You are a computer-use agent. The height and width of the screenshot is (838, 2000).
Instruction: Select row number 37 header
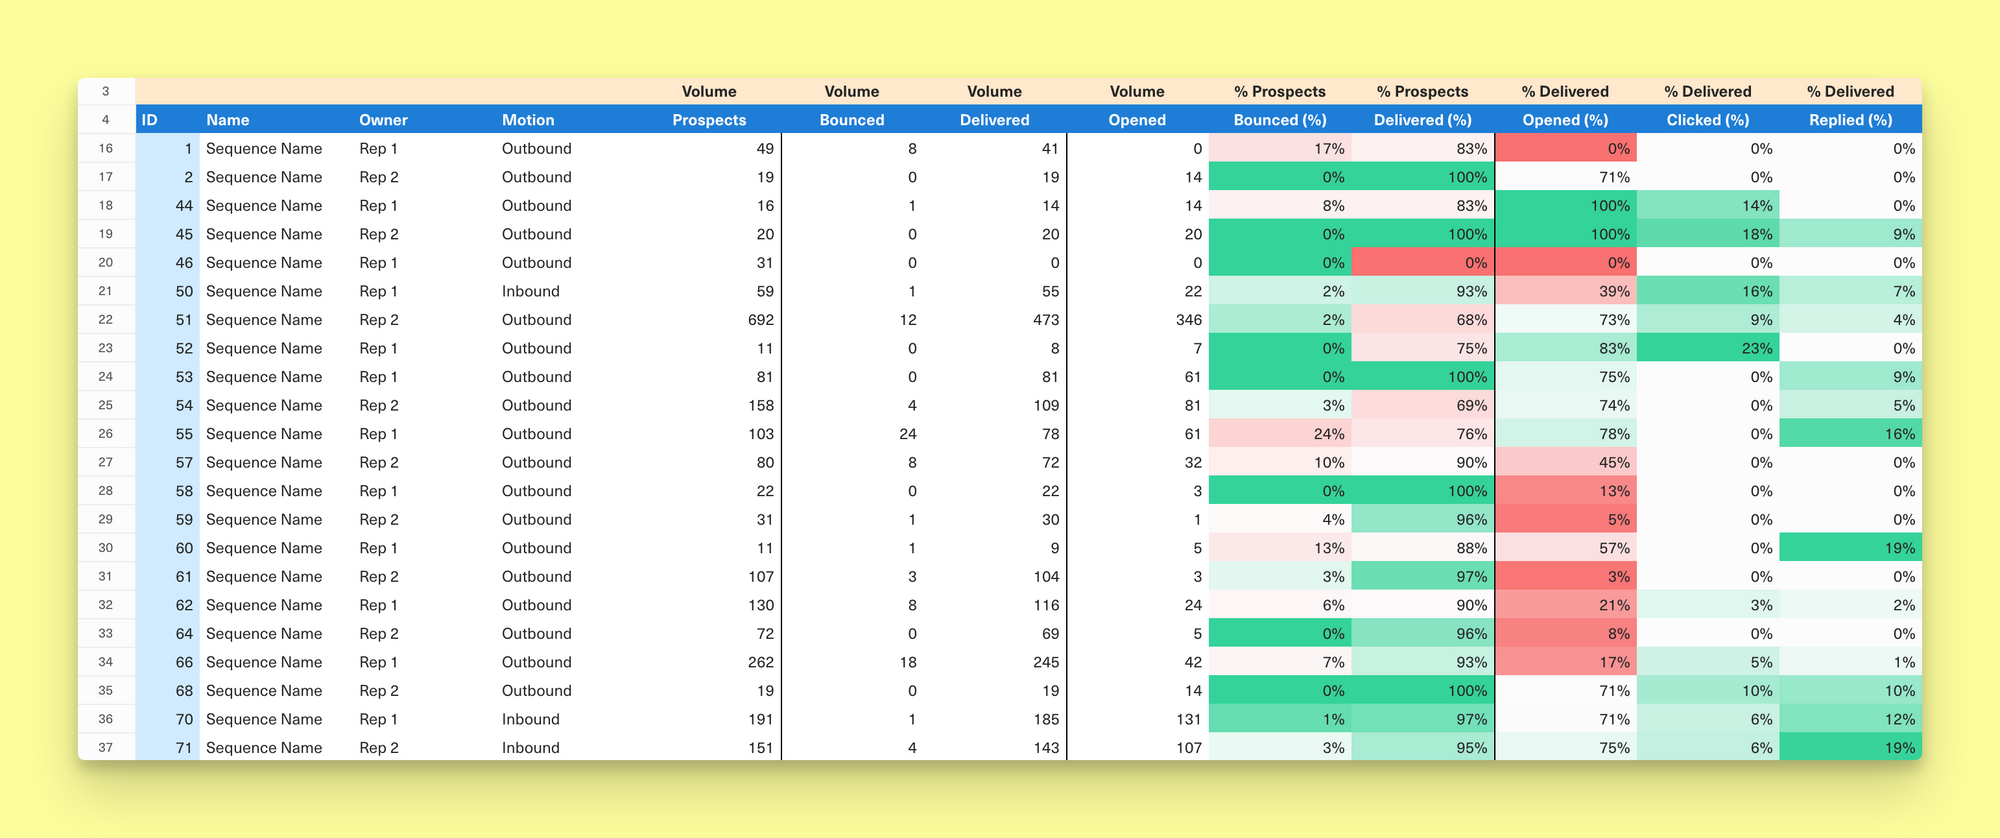pos(106,748)
